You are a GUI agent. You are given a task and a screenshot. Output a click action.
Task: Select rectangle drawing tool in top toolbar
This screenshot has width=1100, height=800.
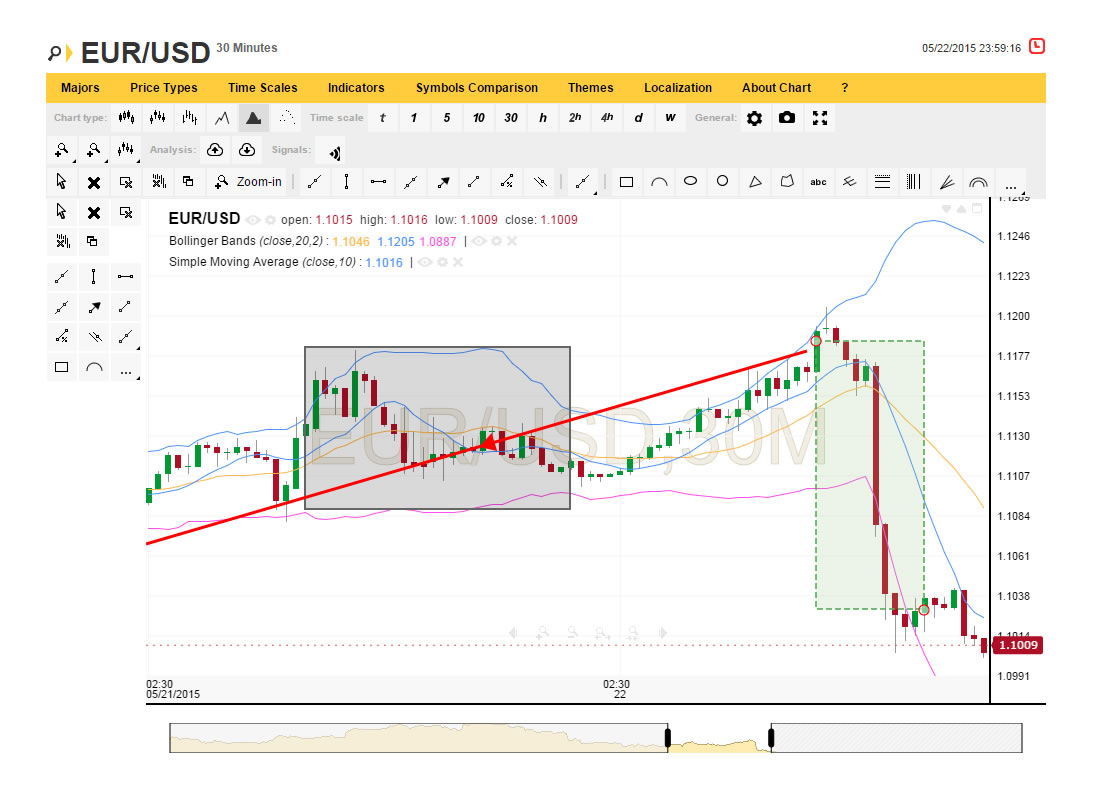pos(626,182)
